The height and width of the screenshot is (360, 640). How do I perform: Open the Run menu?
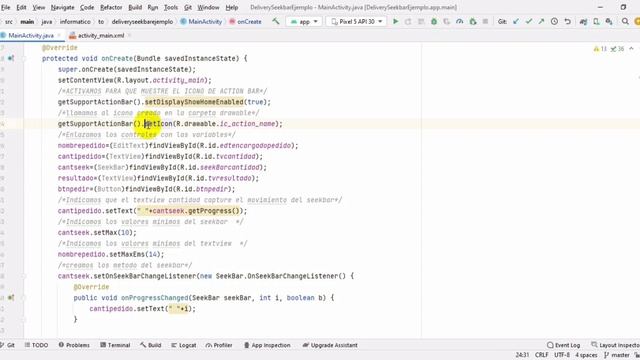153,7
